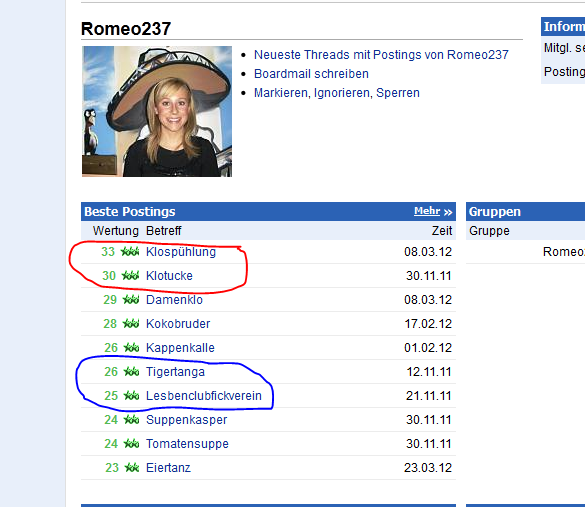Image resolution: width=585 pixels, height=507 pixels.
Task: Click rating value 33 for Klospühlung
Action: pyautogui.click(x=108, y=252)
